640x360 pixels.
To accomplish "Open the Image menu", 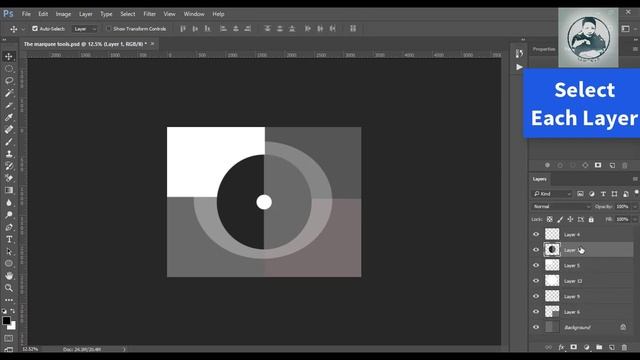I will point(63,14).
